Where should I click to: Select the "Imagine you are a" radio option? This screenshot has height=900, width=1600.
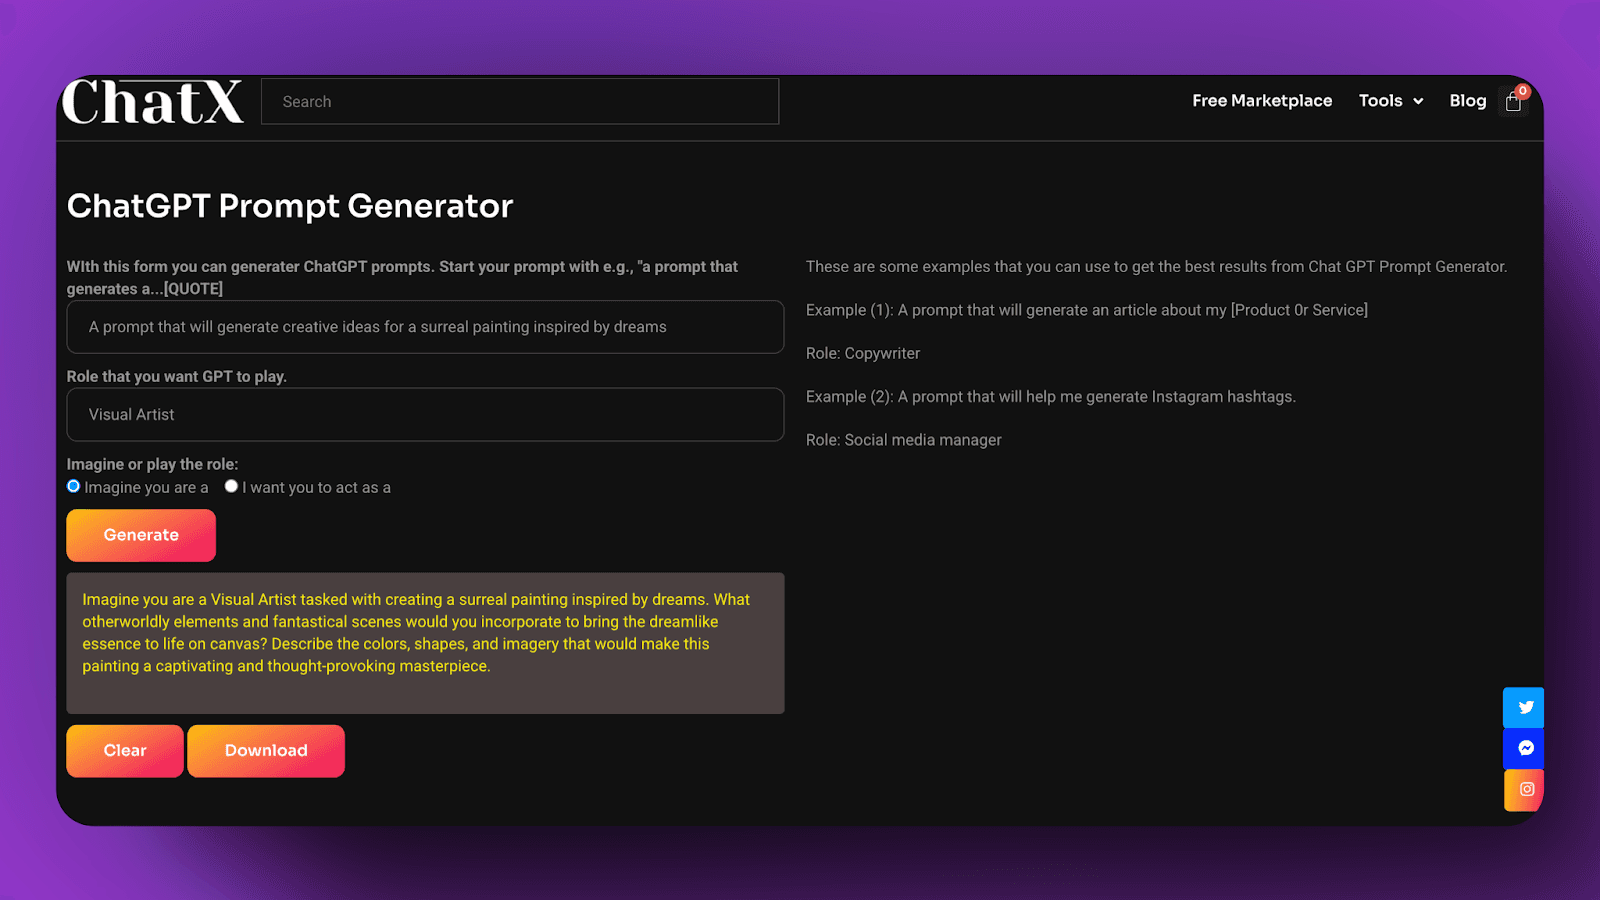(x=73, y=487)
